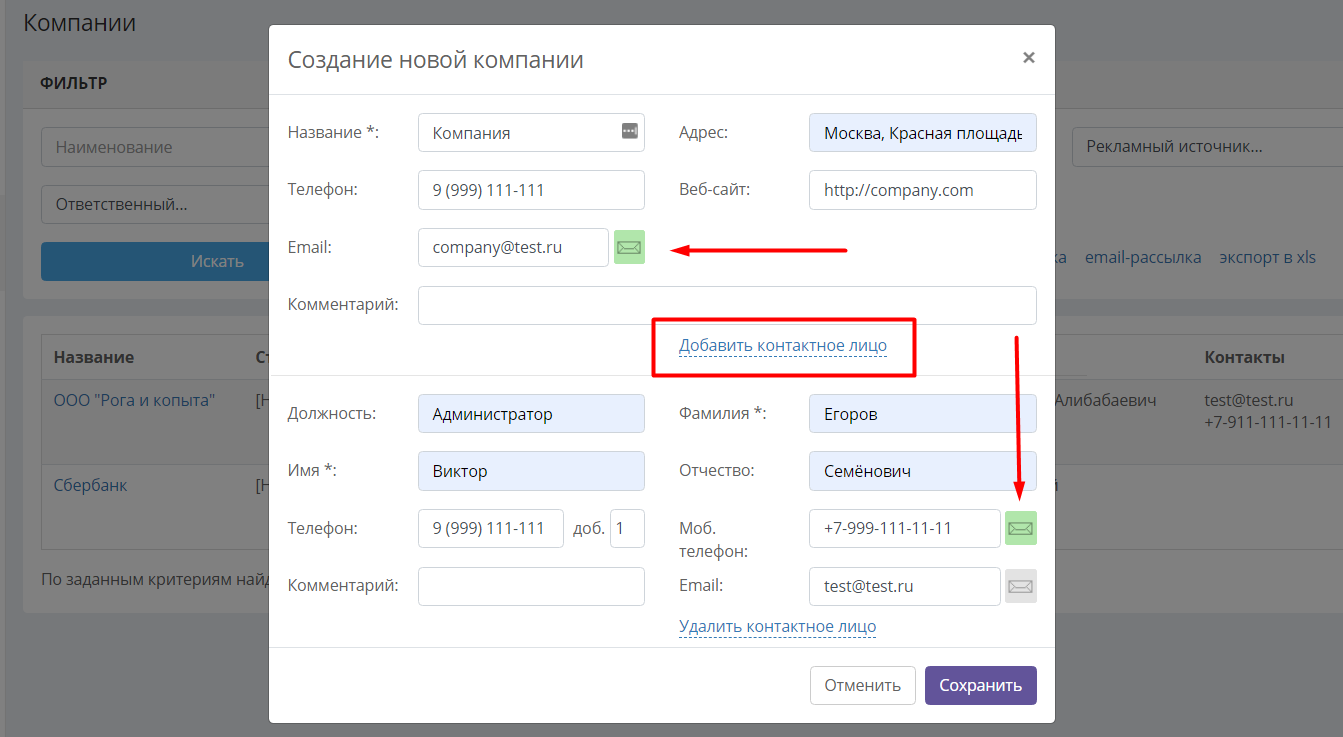Viewport: 1343px width, 737px height.
Task: Click the gray envelope icon beside contact email
Action: coord(1021,586)
